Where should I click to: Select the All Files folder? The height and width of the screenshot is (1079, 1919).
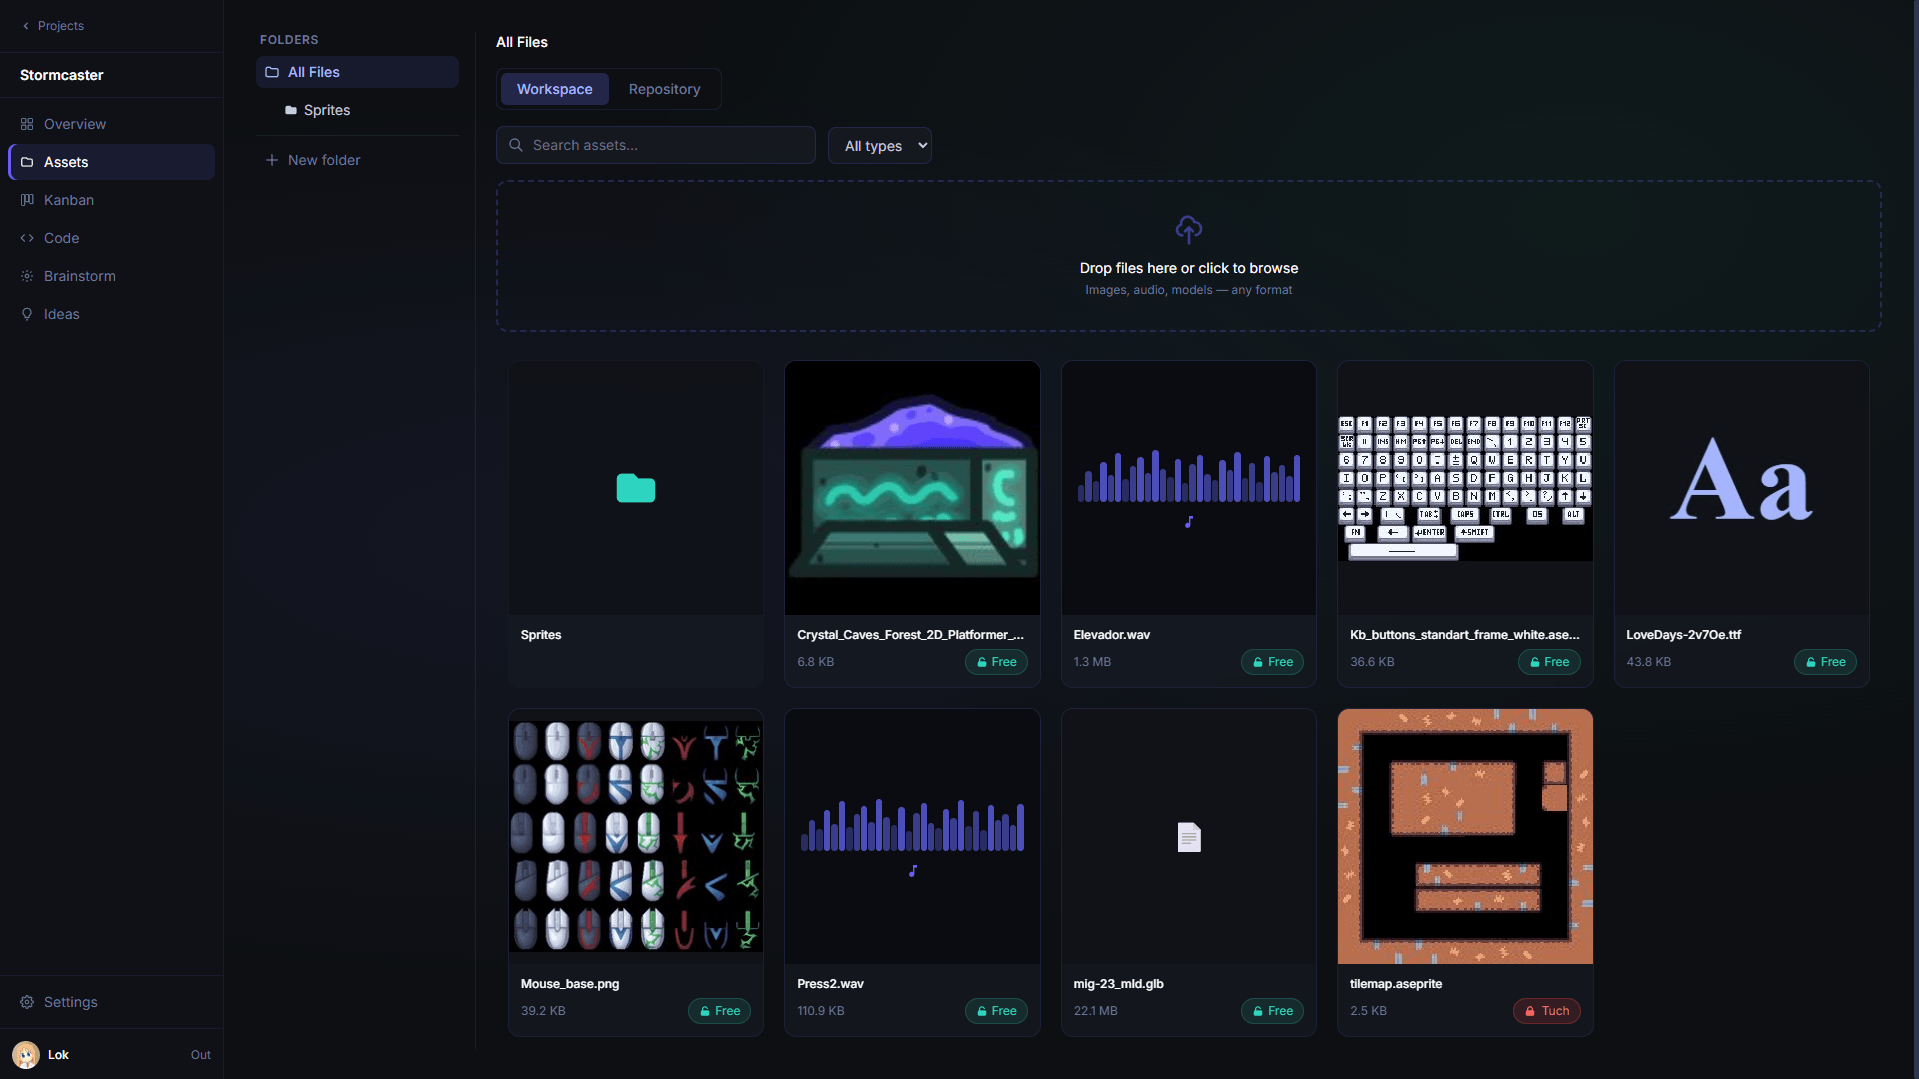coord(357,72)
